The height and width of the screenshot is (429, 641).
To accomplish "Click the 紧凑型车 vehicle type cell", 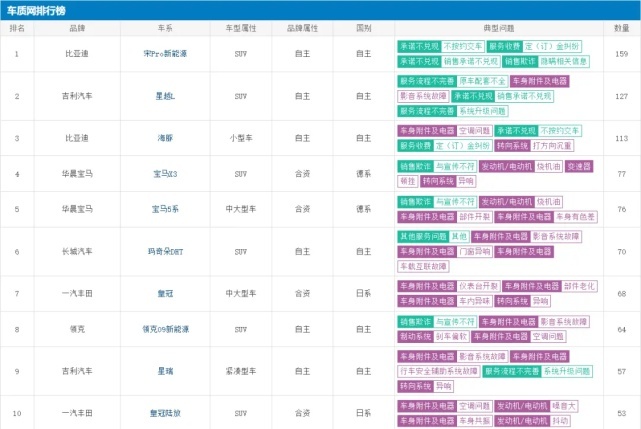I will pos(241,371).
